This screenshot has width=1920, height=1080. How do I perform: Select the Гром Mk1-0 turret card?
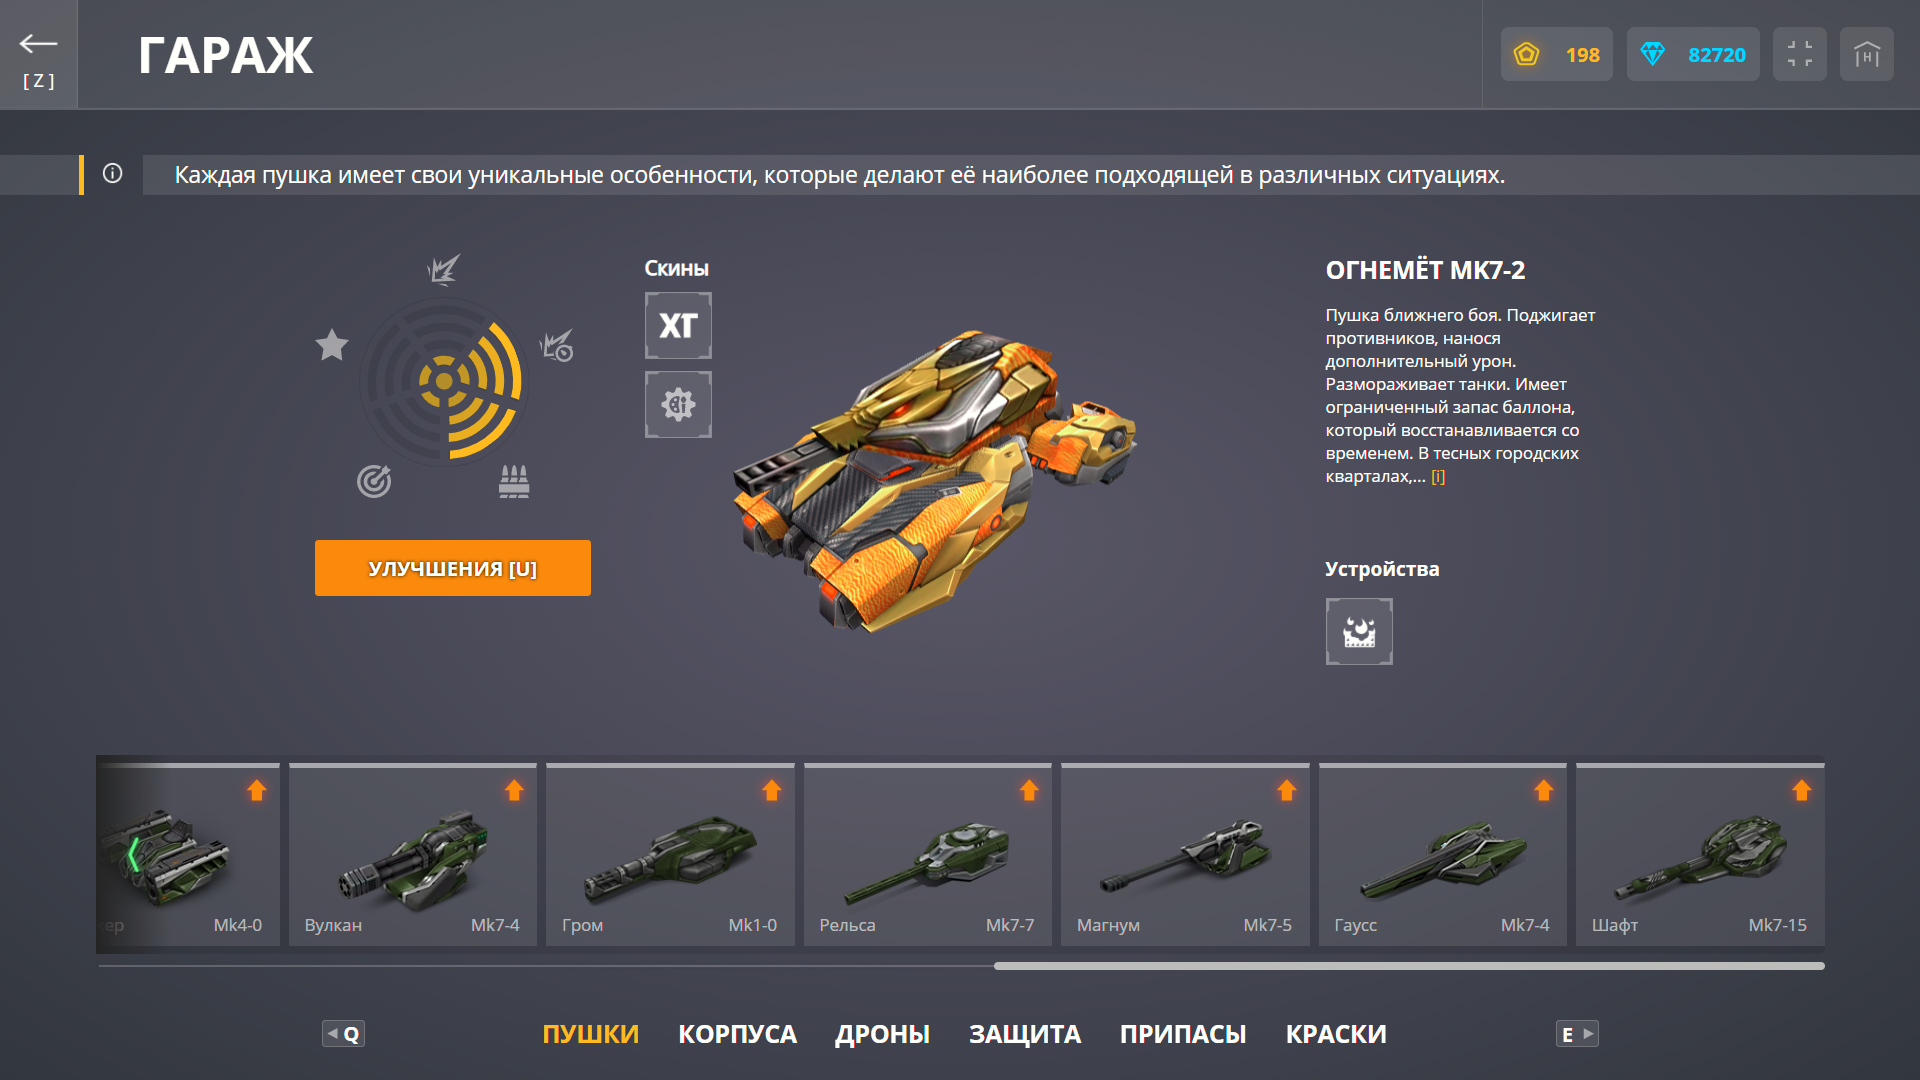670,855
